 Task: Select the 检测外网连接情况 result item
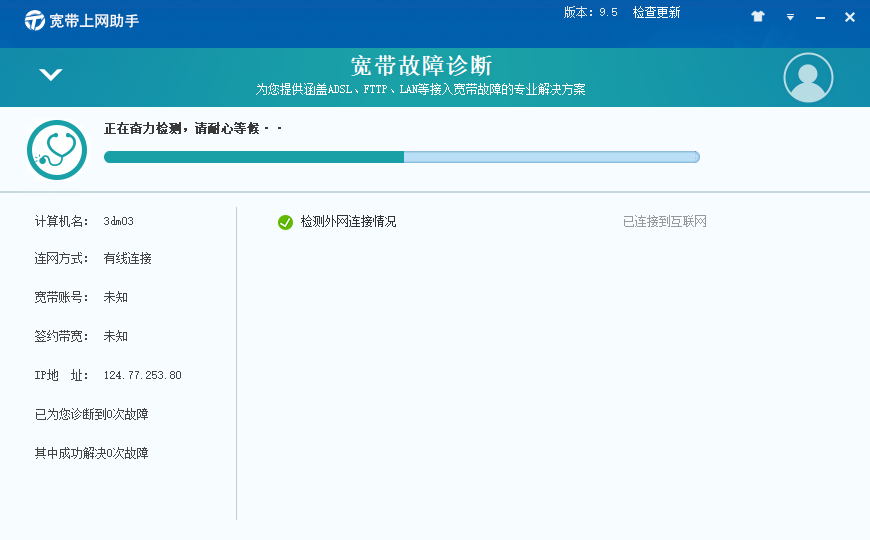click(348, 222)
